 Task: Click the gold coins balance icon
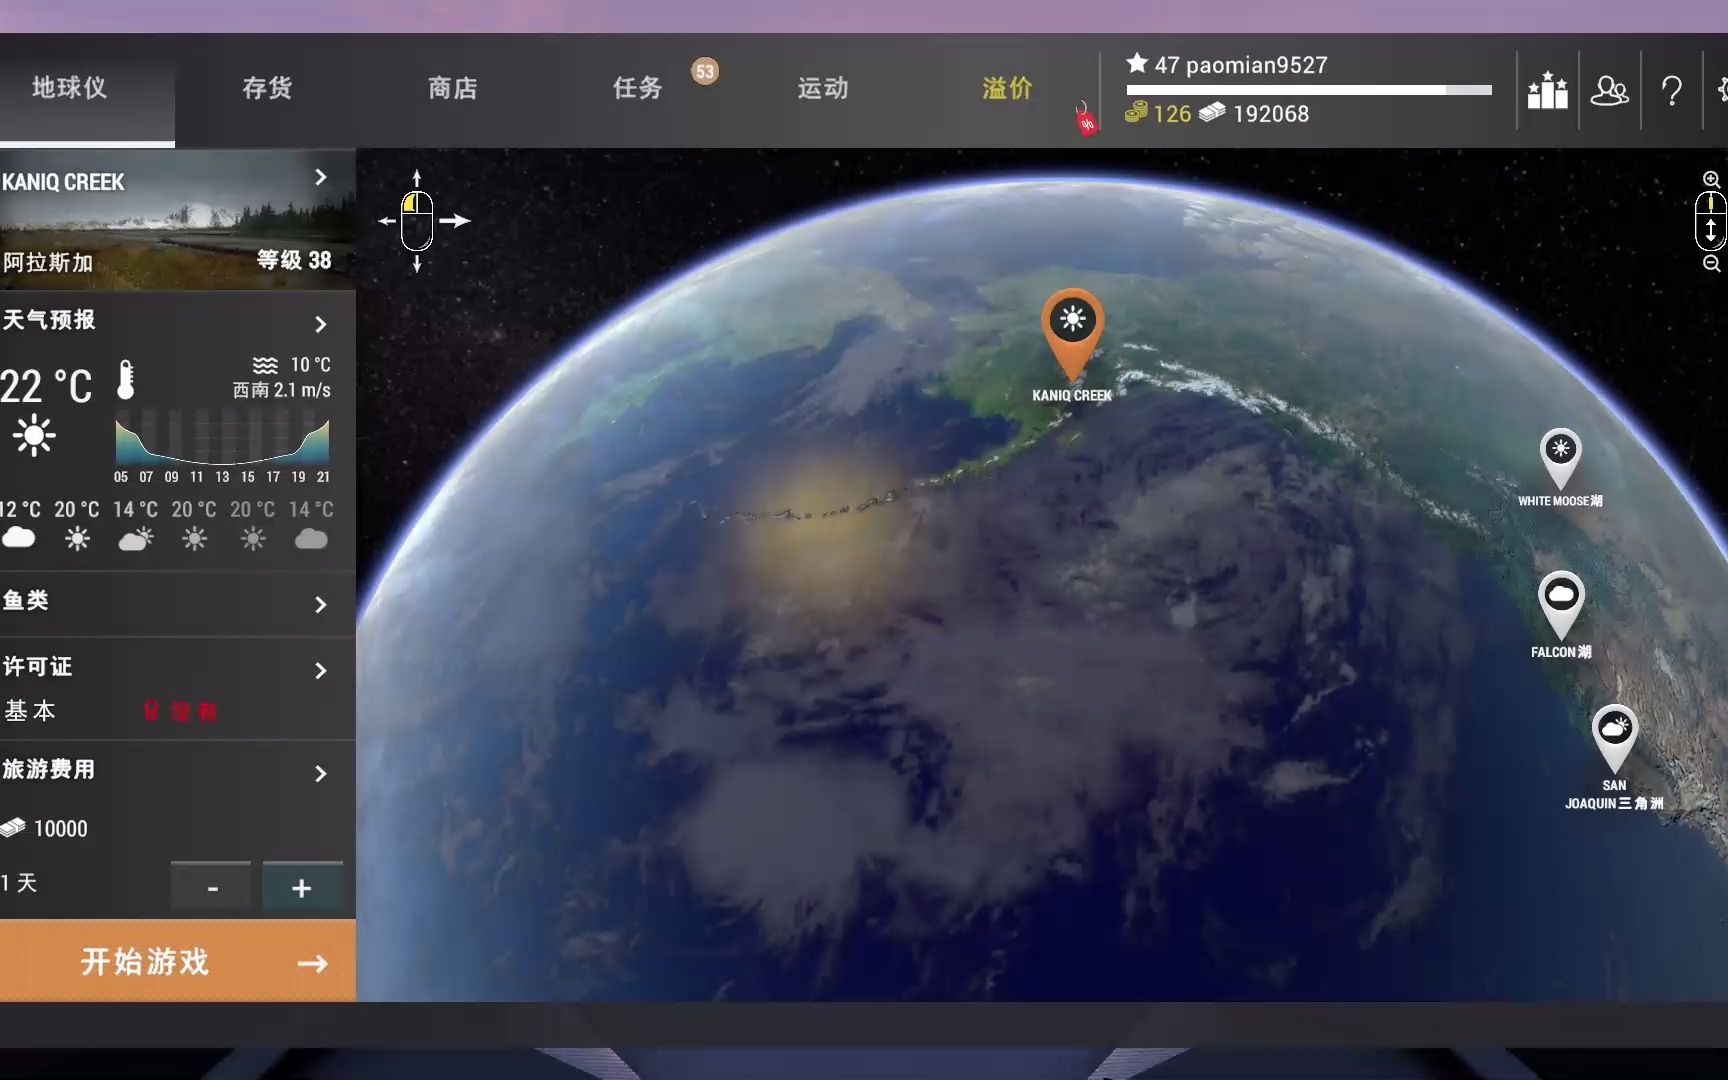point(1136,113)
